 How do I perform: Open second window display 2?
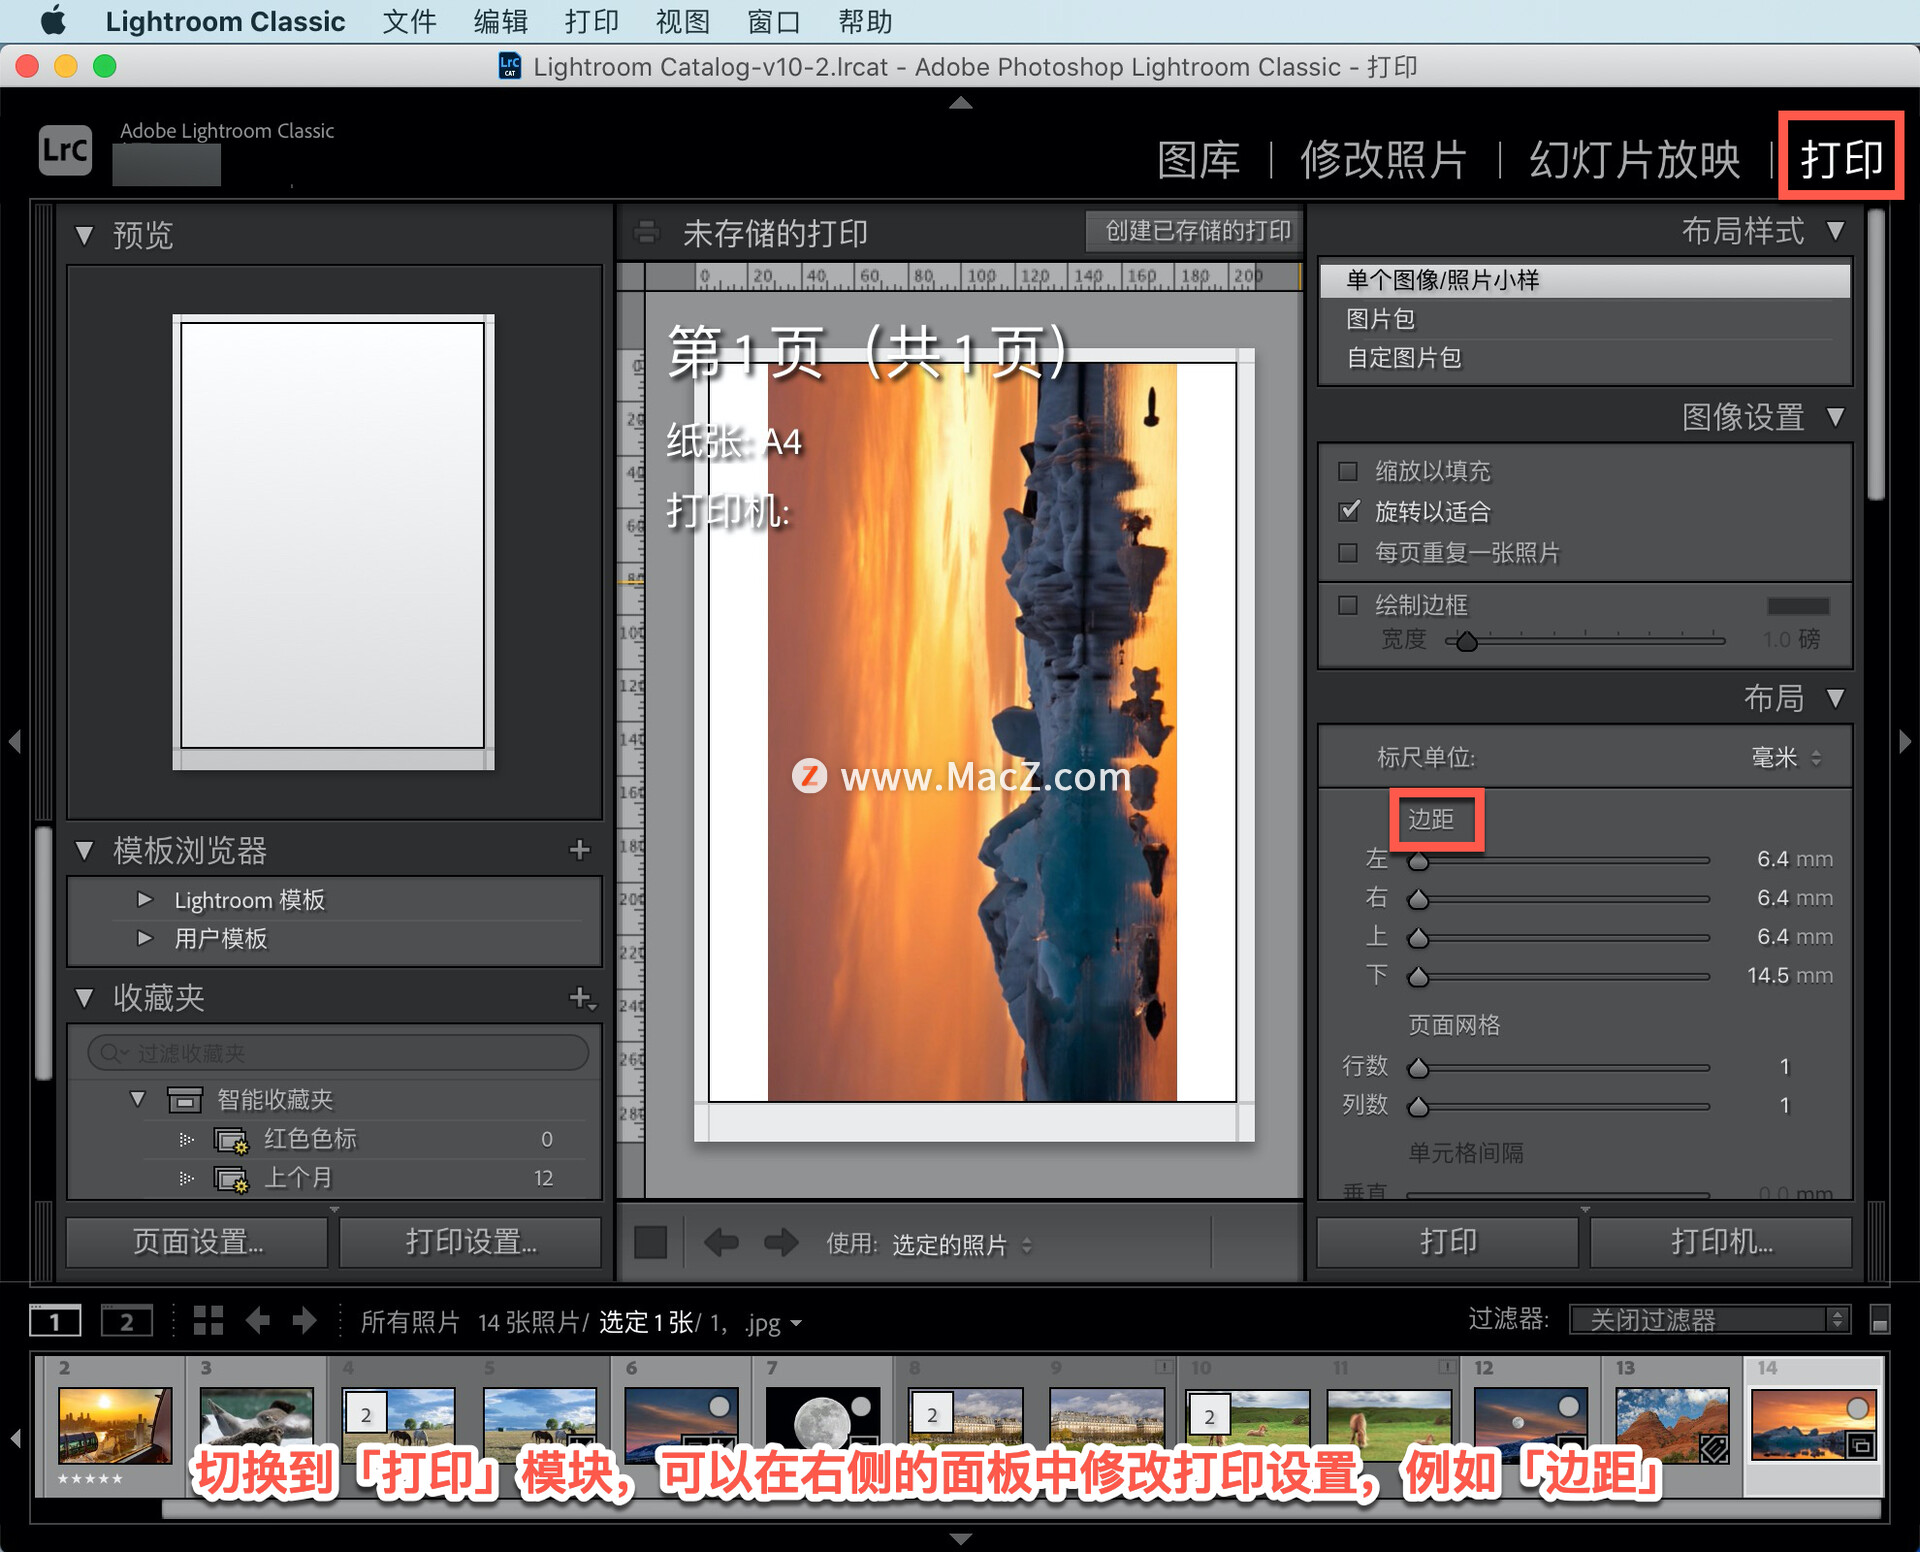127,1321
